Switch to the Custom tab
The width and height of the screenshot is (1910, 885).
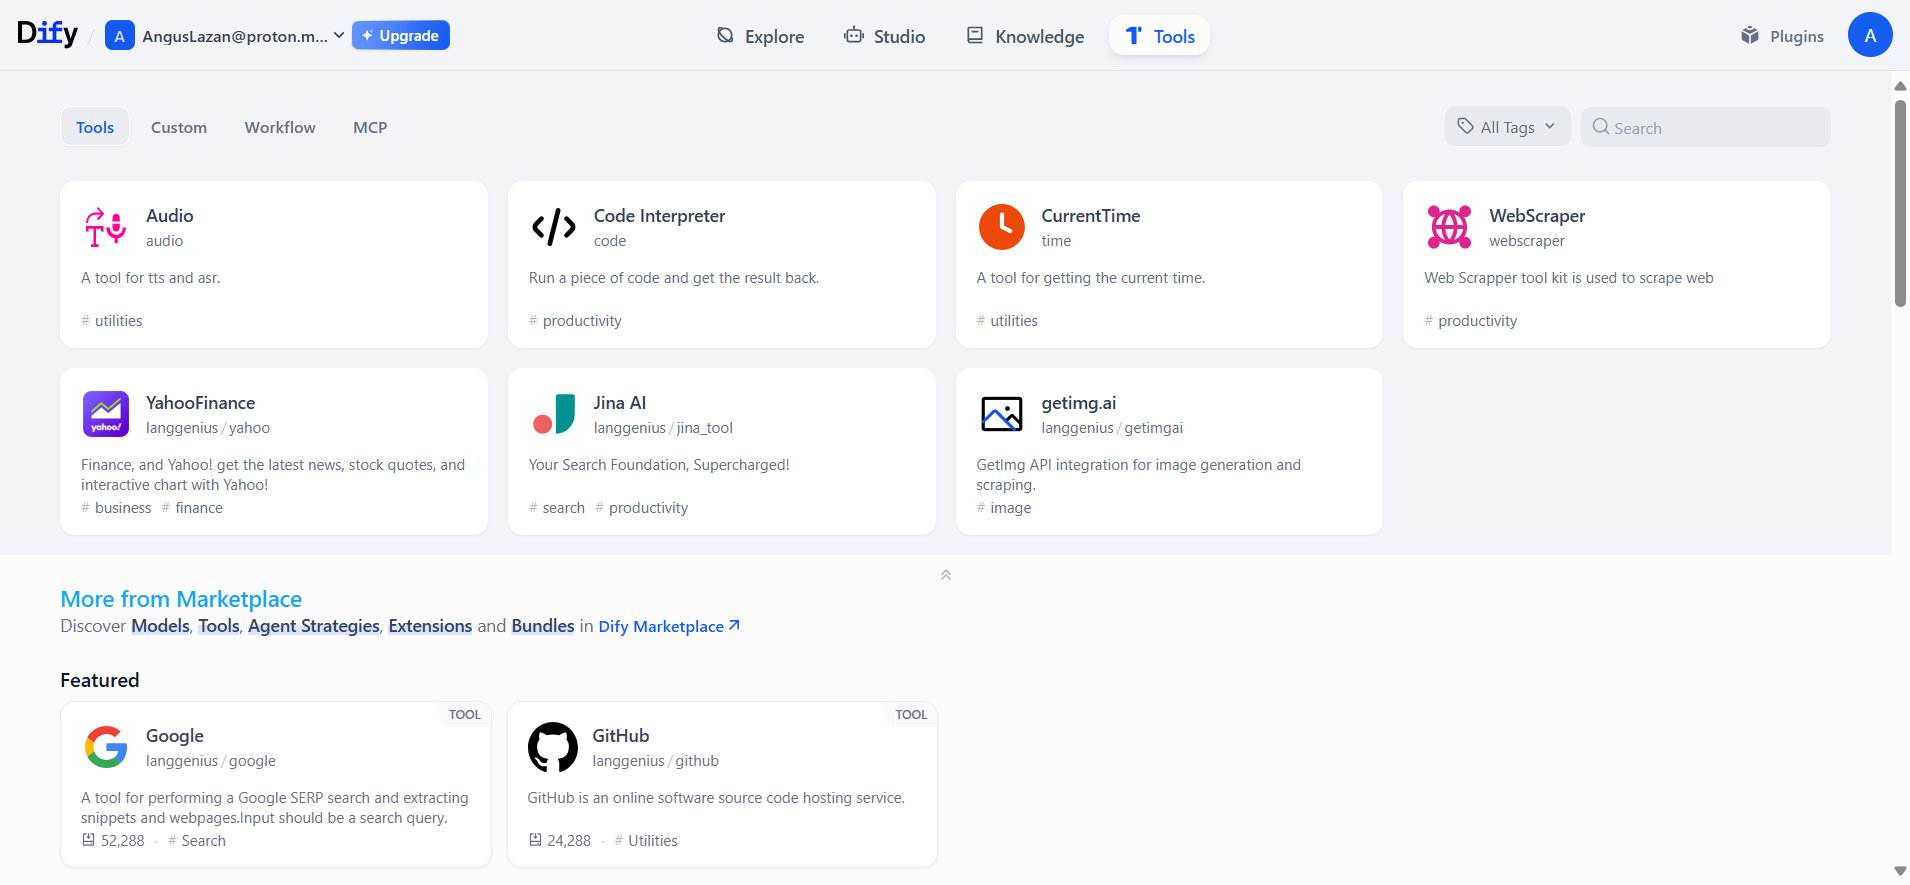tap(179, 127)
